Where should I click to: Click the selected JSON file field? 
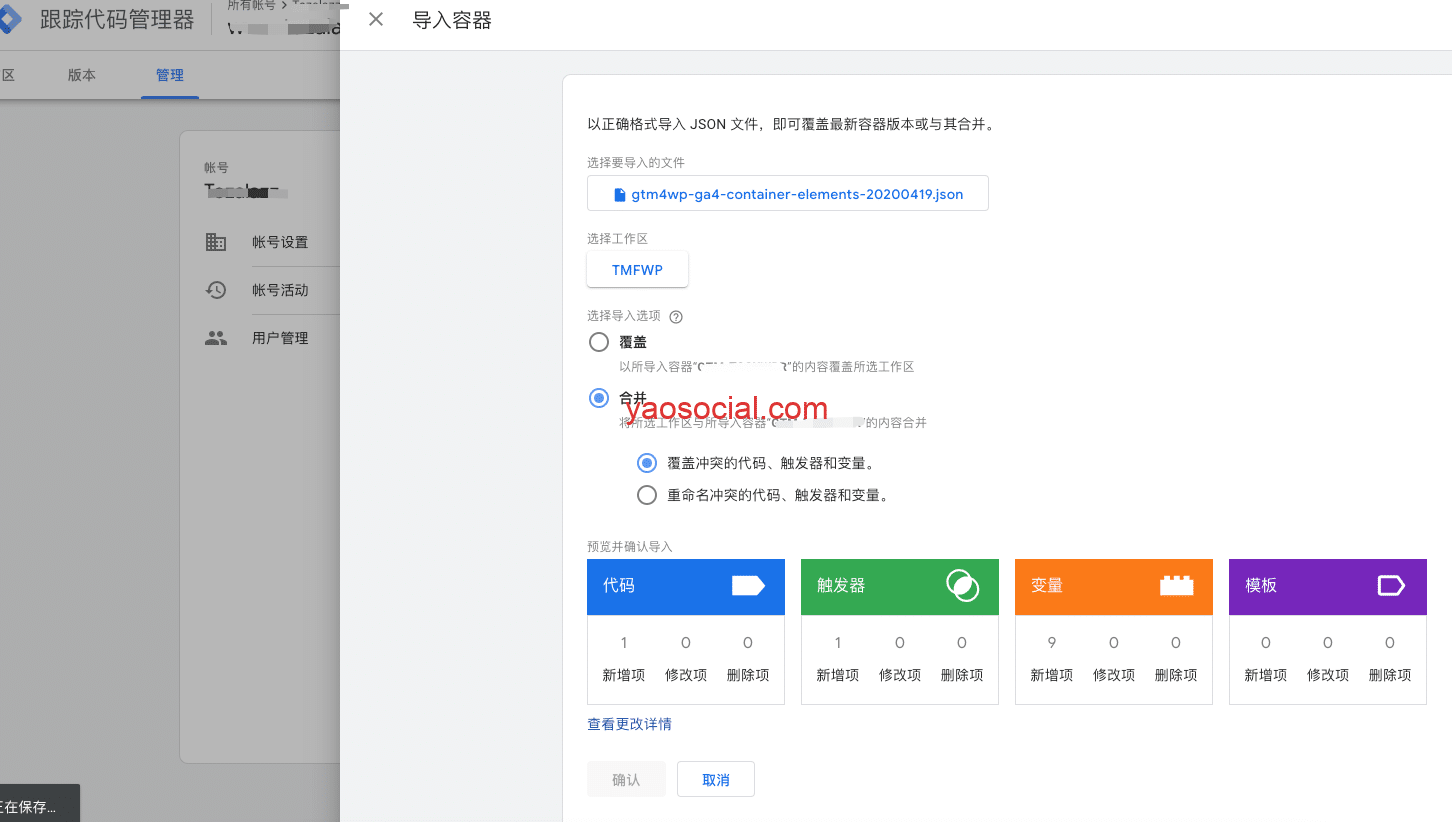click(787, 194)
